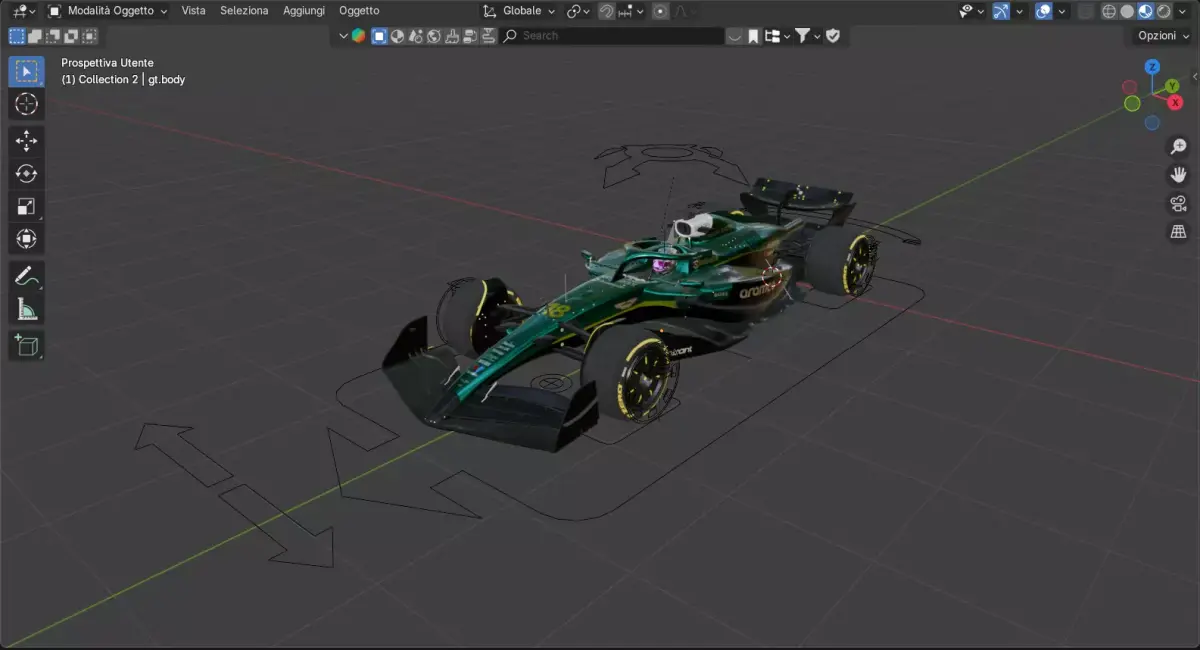Open the overlays settings dropdown arrow
Viewport: 1200px width, 650px height.
1061,11
